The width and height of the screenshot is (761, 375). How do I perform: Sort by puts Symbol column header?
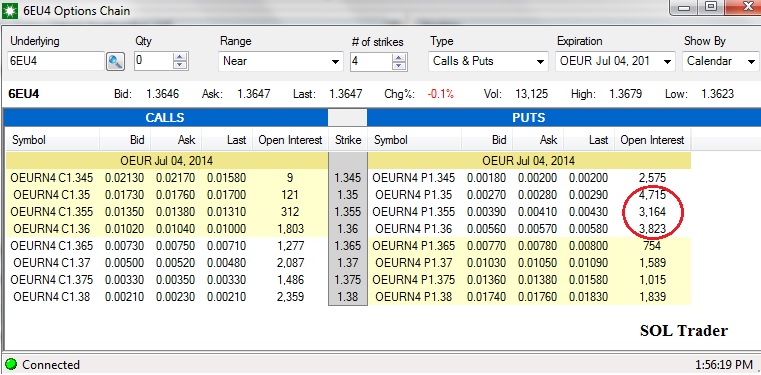click(x=414, y=140)
